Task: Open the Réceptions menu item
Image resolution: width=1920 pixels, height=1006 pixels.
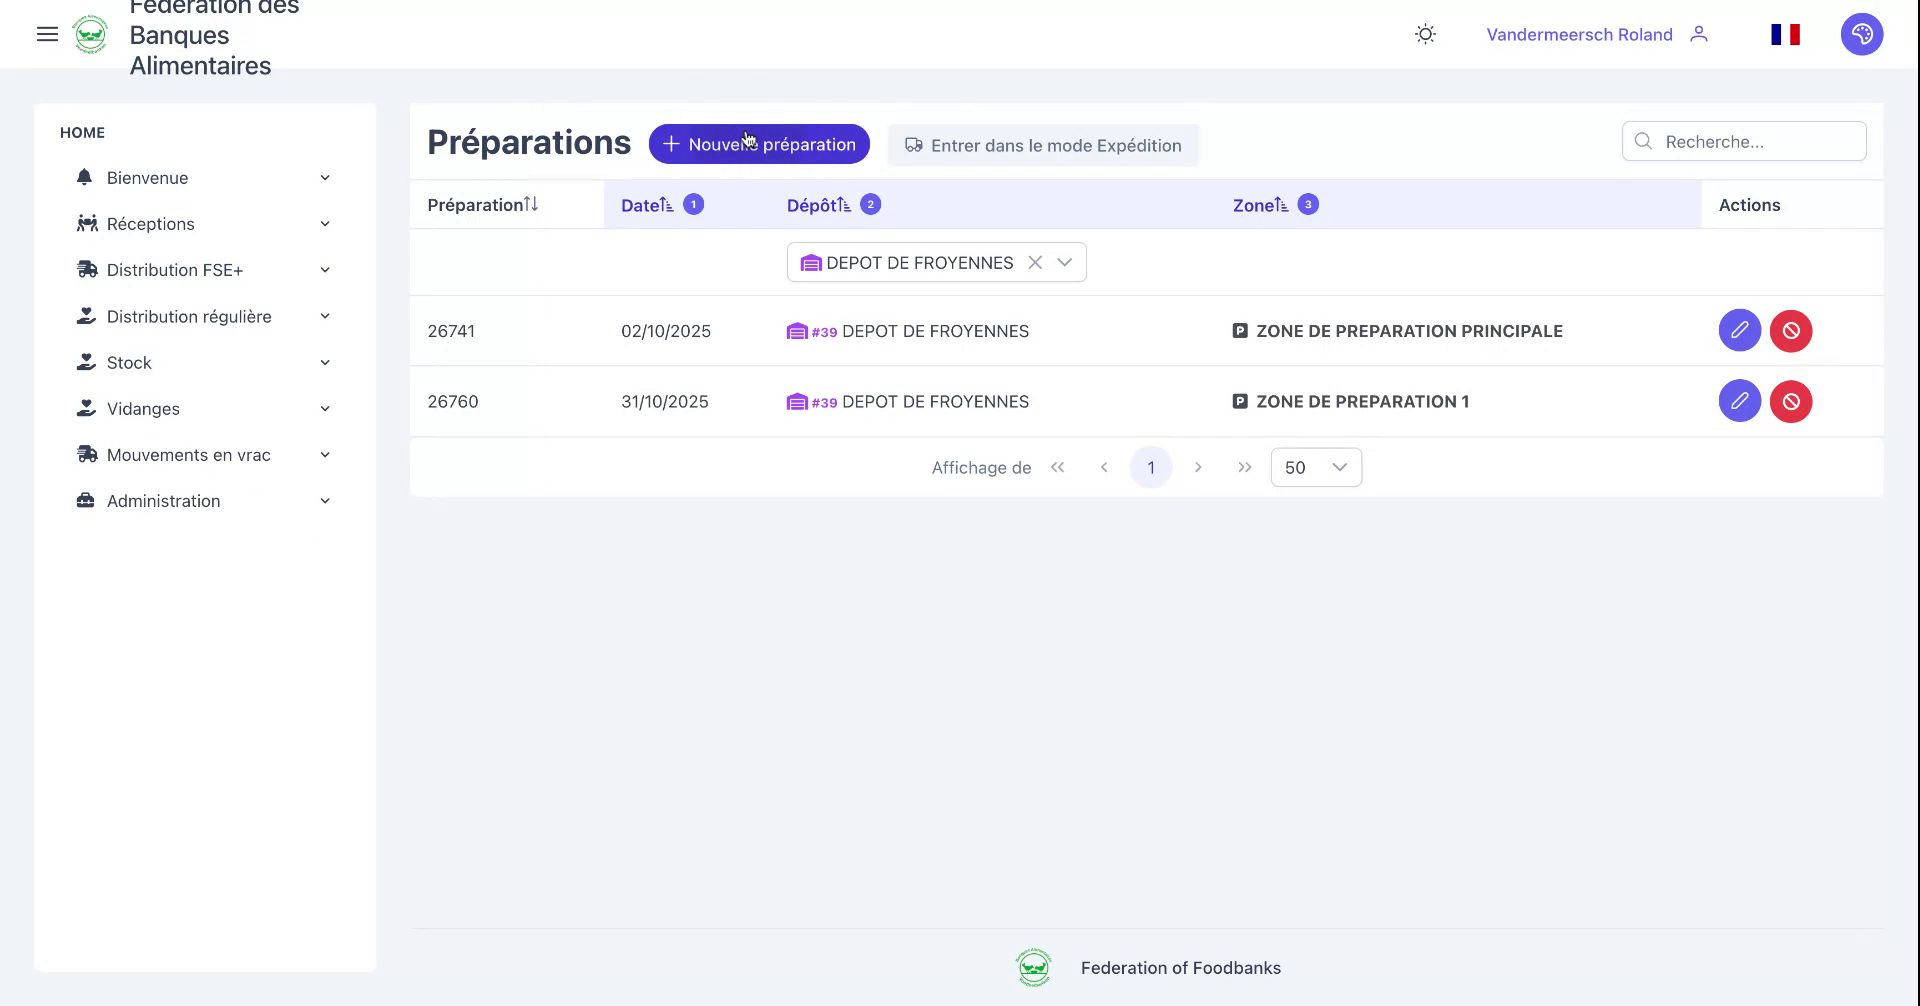Action: click(150, 223)
